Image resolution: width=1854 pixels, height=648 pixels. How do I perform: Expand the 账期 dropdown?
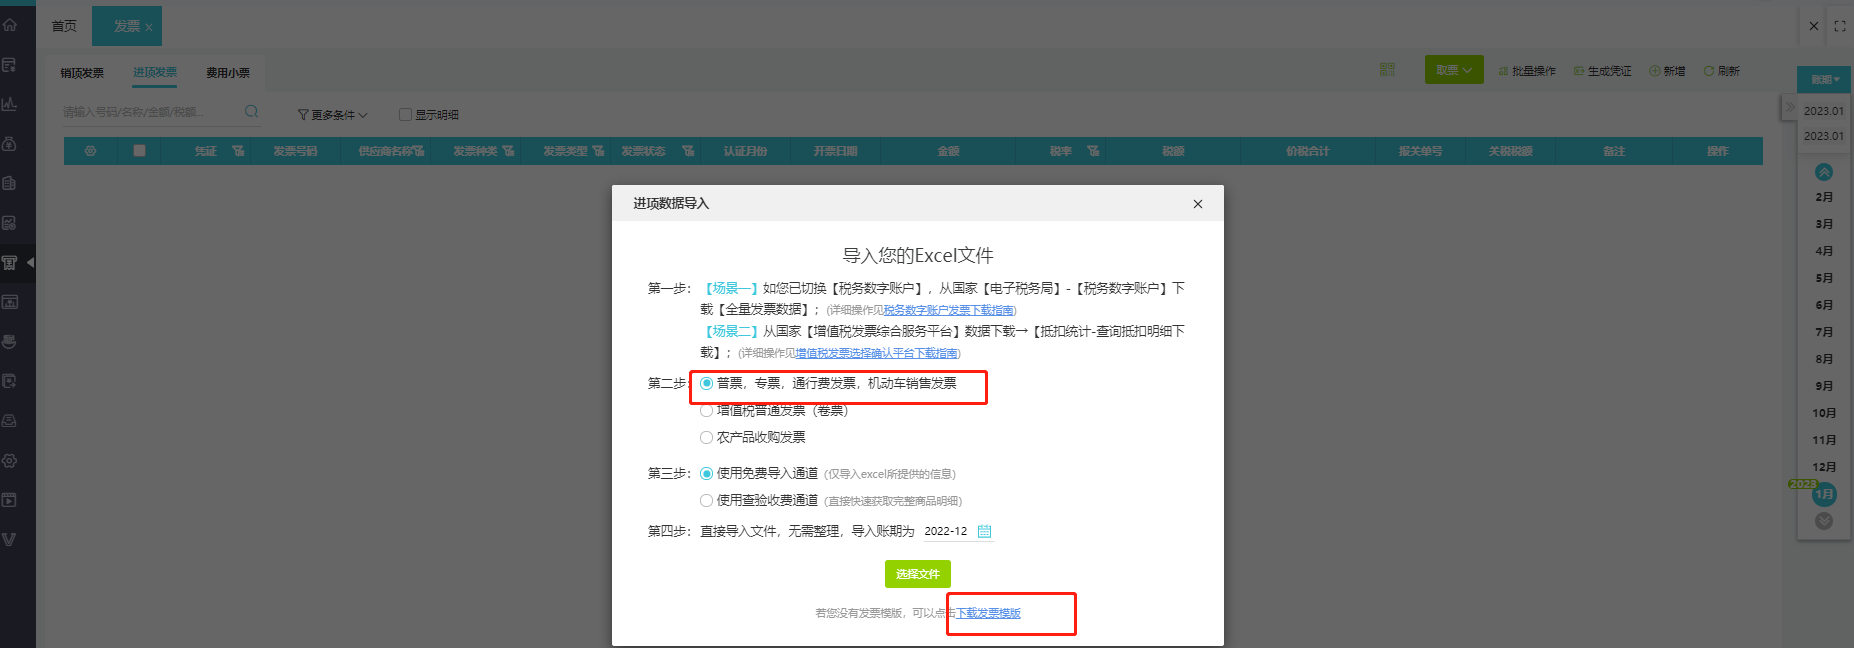point(1825,80)
